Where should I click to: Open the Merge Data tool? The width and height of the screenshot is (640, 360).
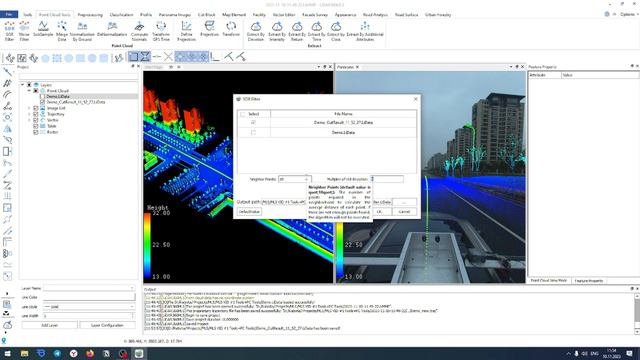62,31
